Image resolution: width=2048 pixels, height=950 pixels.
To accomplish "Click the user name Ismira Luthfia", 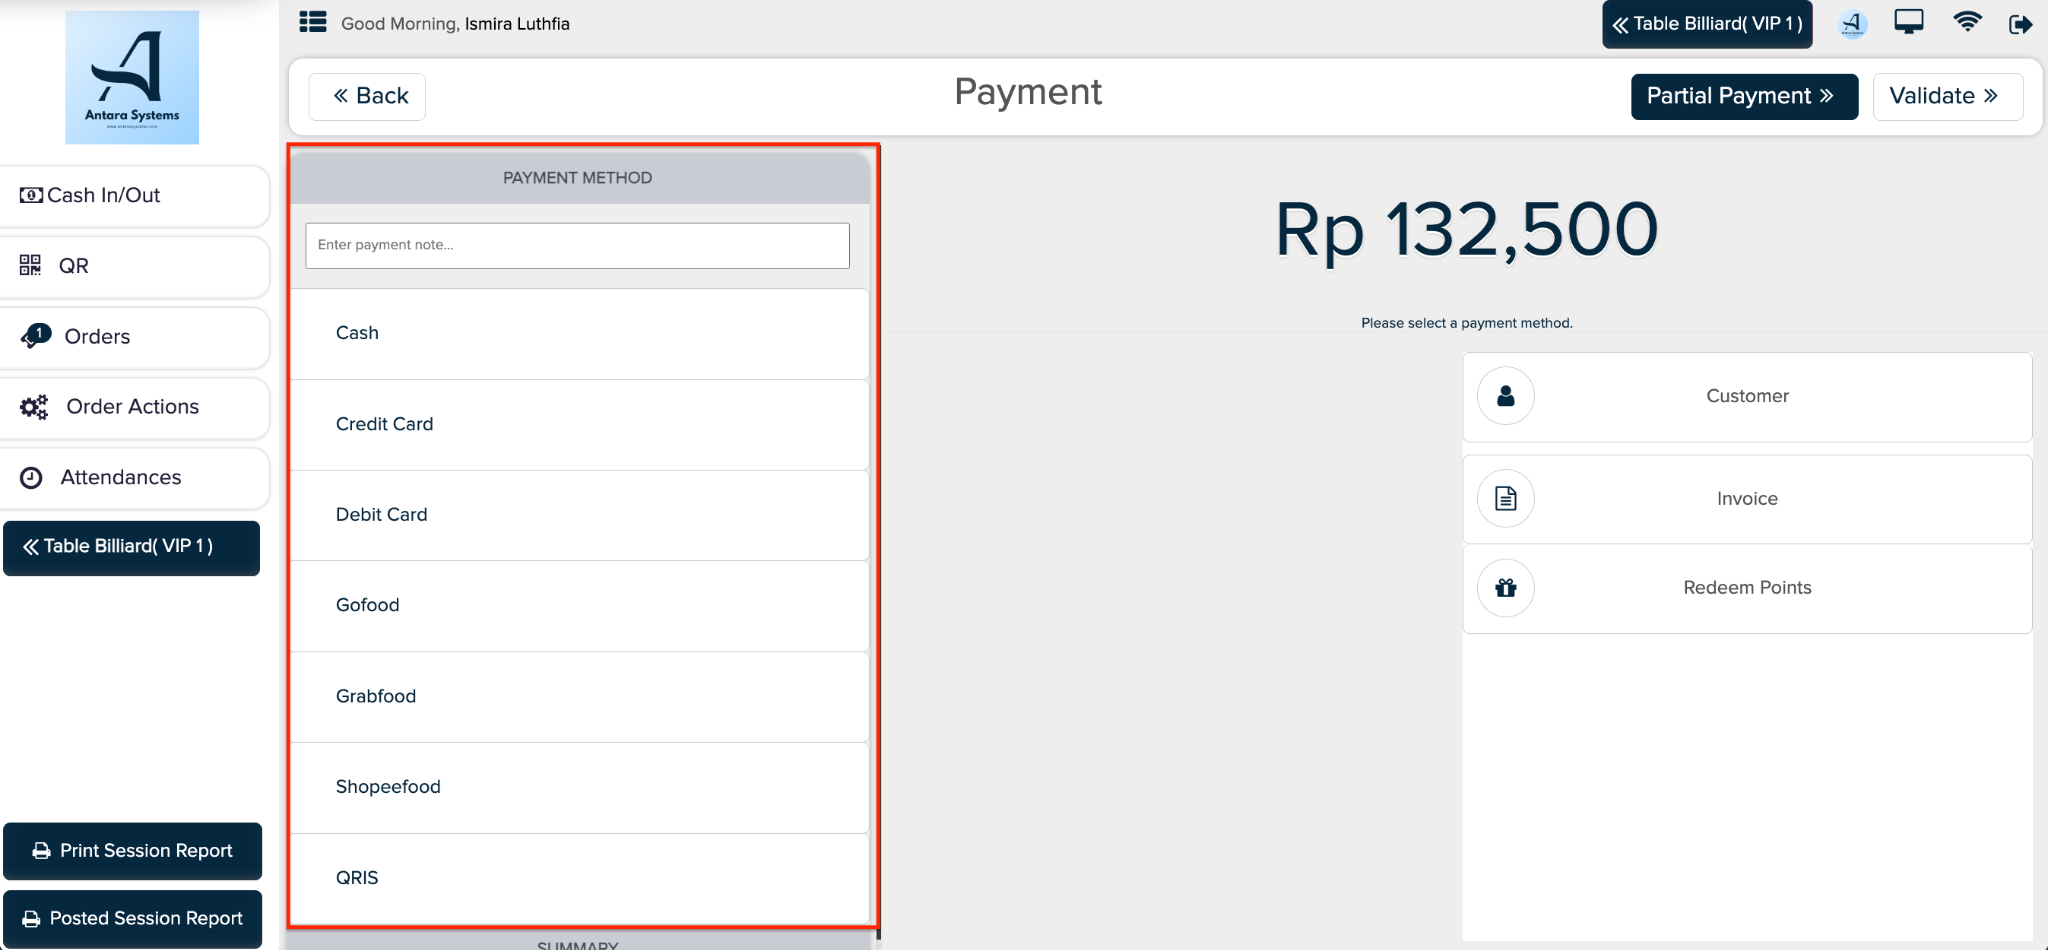I will pyautogui.click(x=517, y=24).
